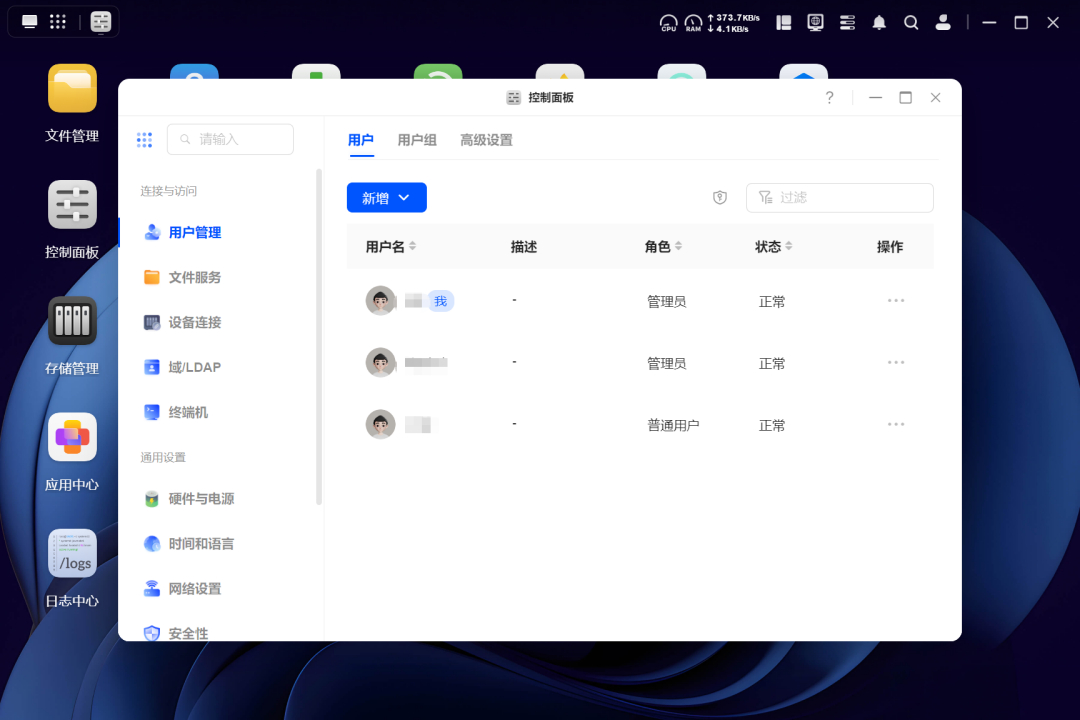Image resolution: width=1080 pixels, height=720 pixels.
Task: Open row actions for the 普通用户 row
Action: click(x=896, y=424)
